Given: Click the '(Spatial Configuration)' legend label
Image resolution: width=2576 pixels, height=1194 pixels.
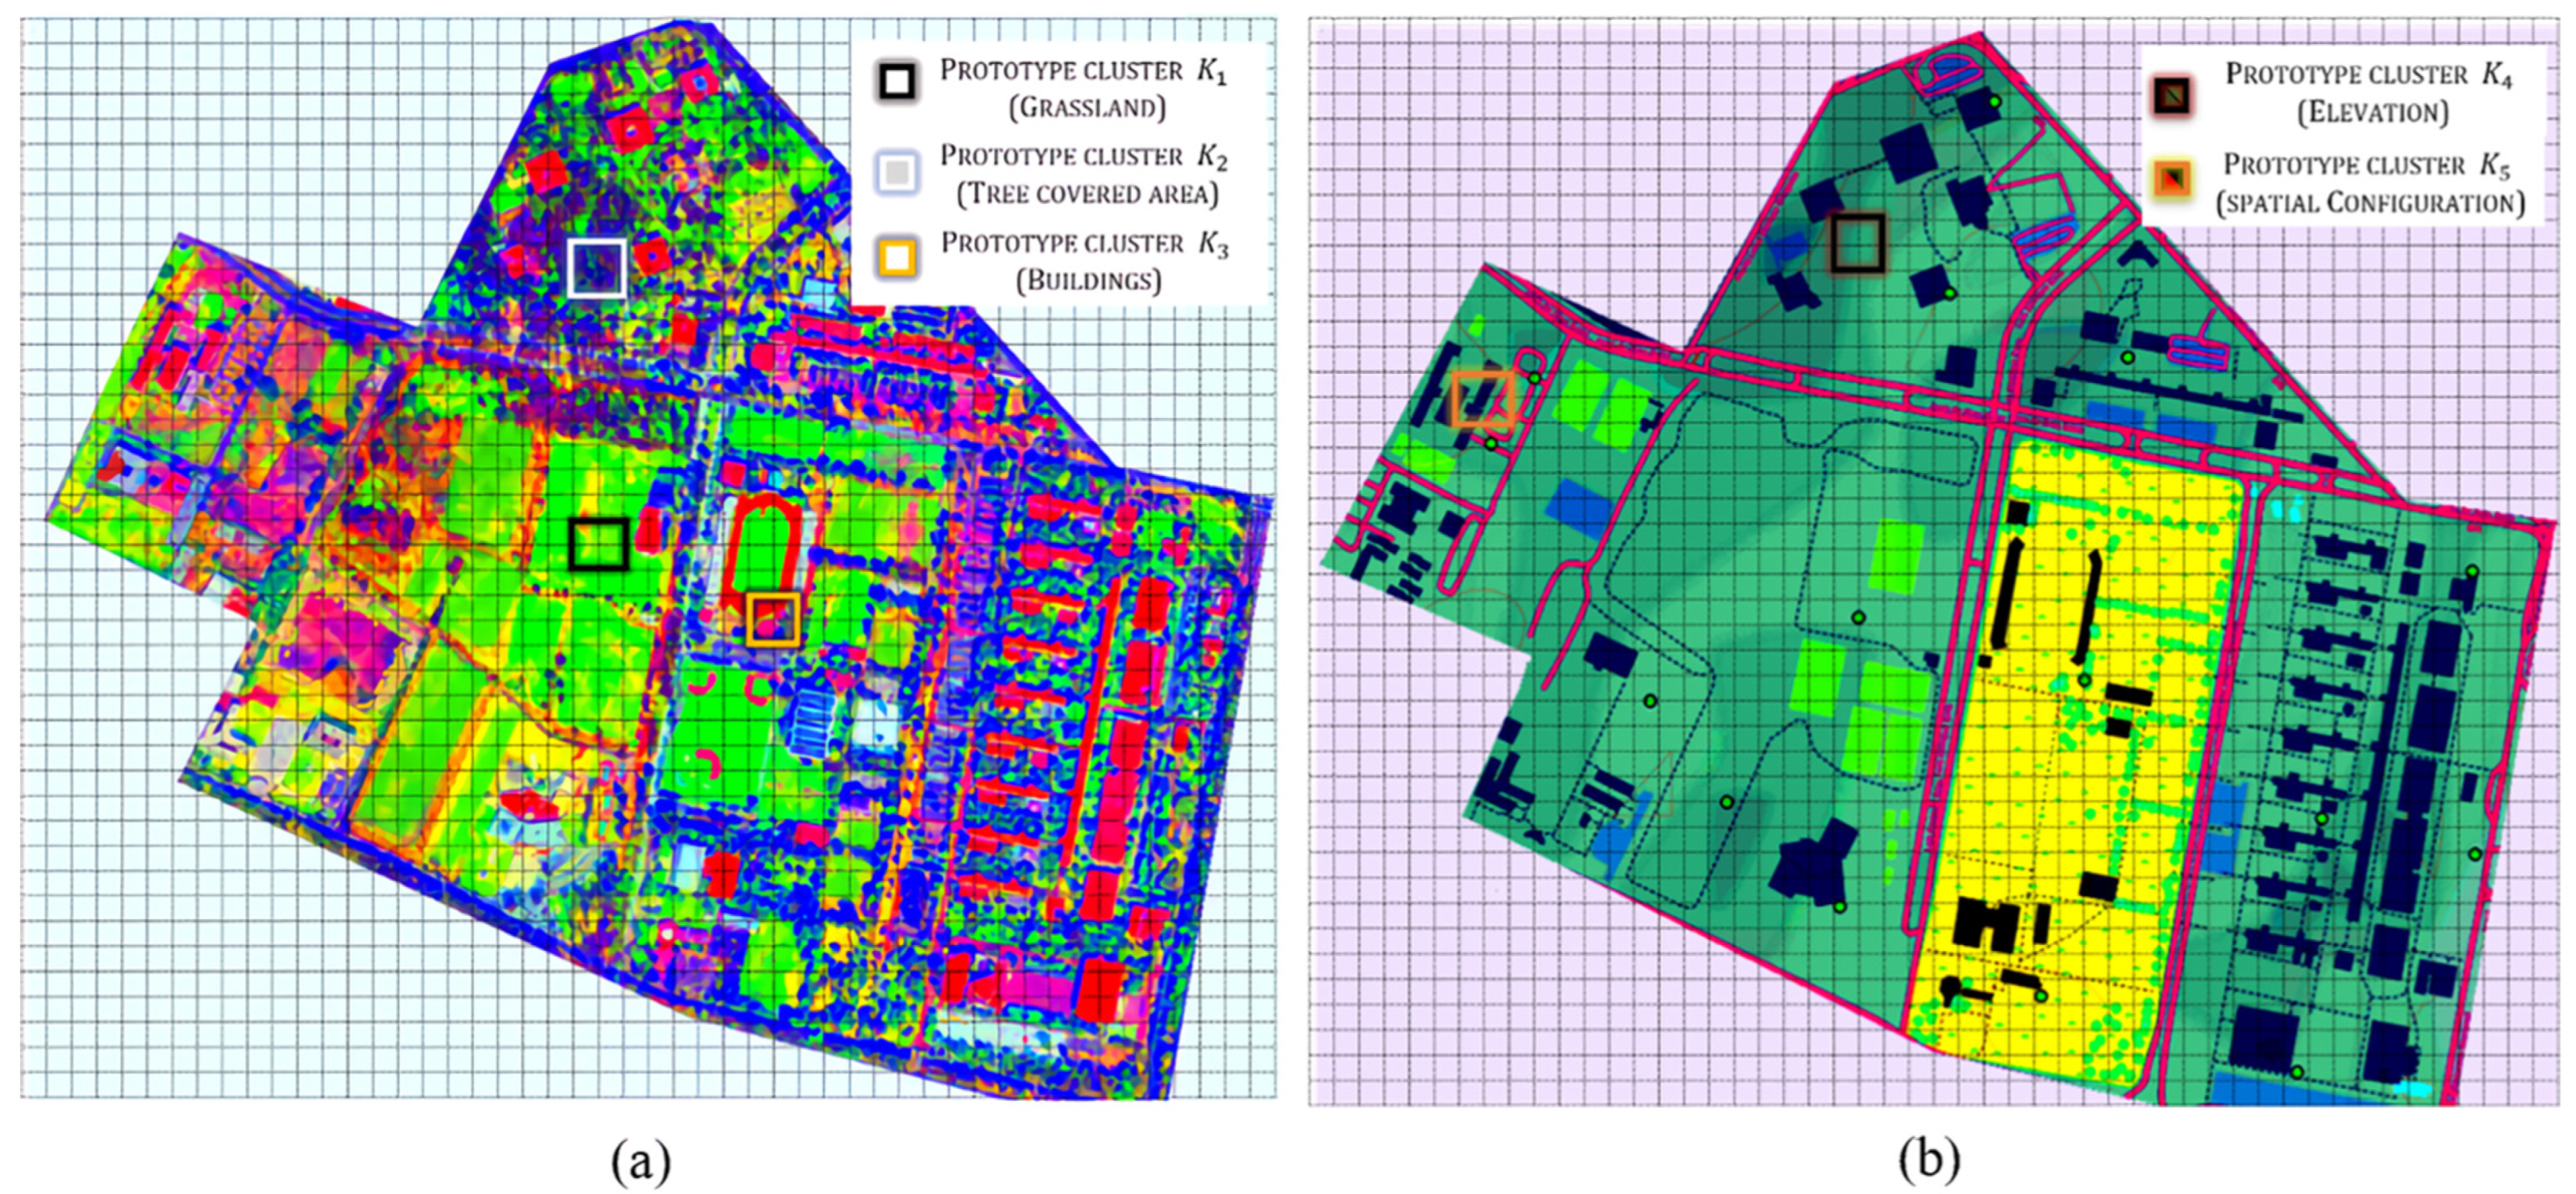Looking at the screenshot, I should click(2370, 202).
